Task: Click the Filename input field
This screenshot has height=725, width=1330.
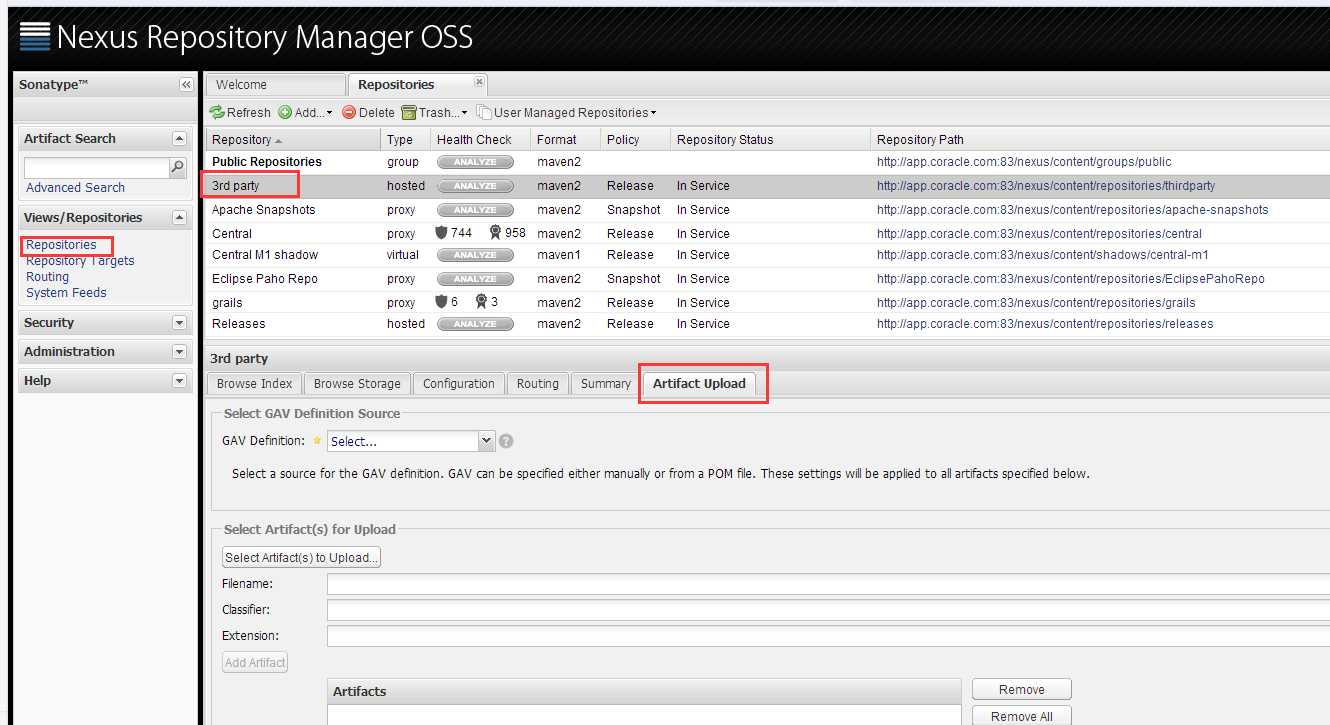Action: [828, 584]
